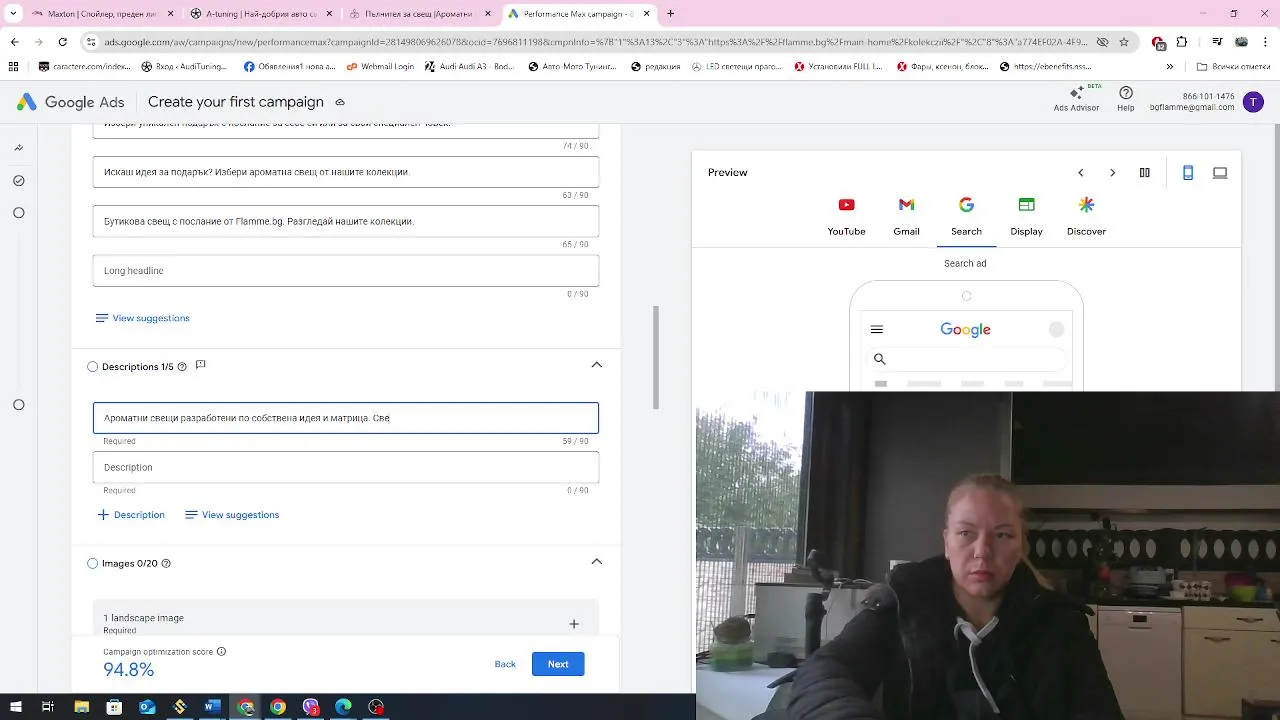Switch preview to mobile device view

click(1188, 173)
